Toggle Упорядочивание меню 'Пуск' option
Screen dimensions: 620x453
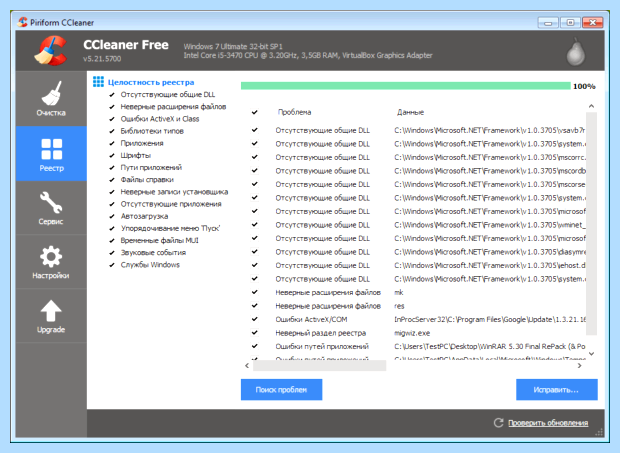(x=112, y=228)
